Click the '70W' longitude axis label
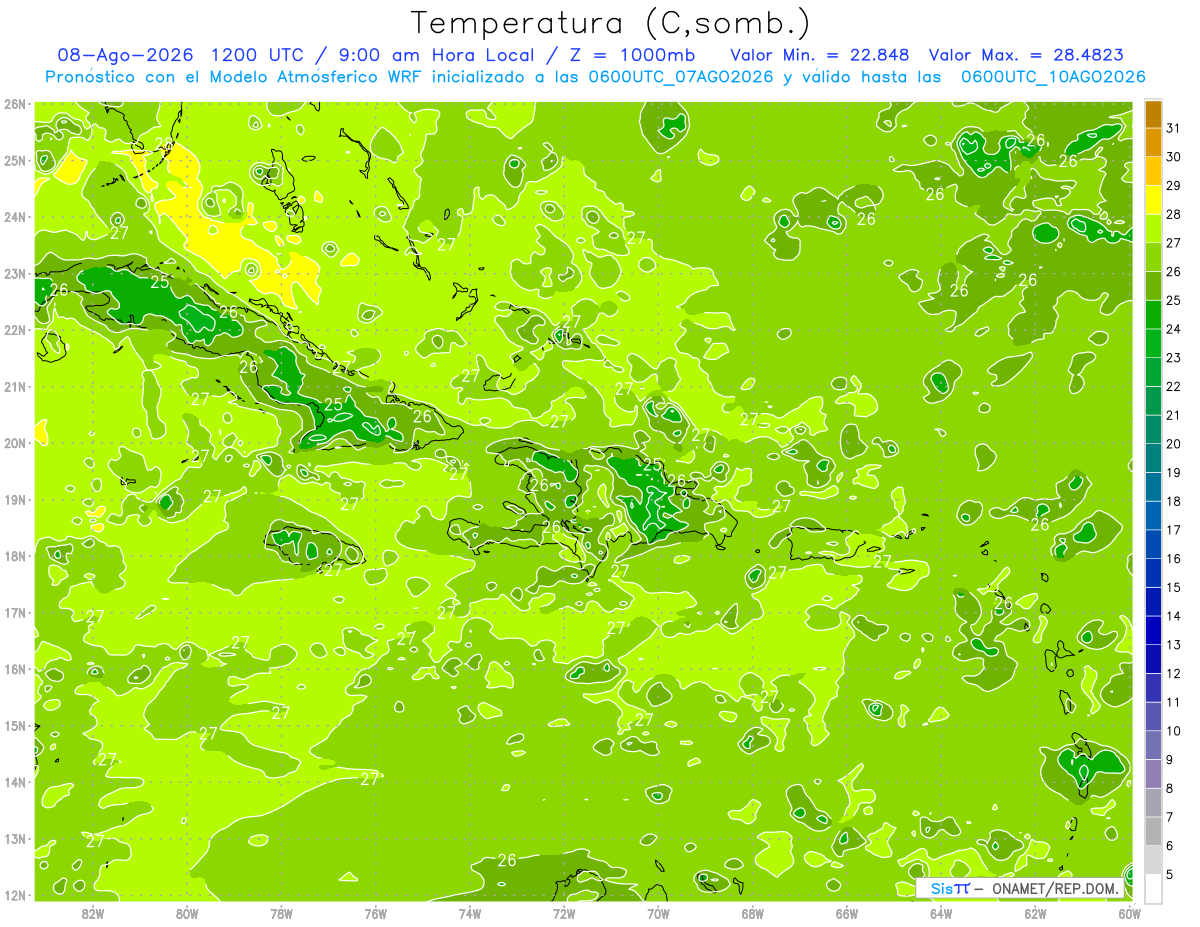Image resolution: width=1200 pixels, height=927 pixels. coord(658,914)
